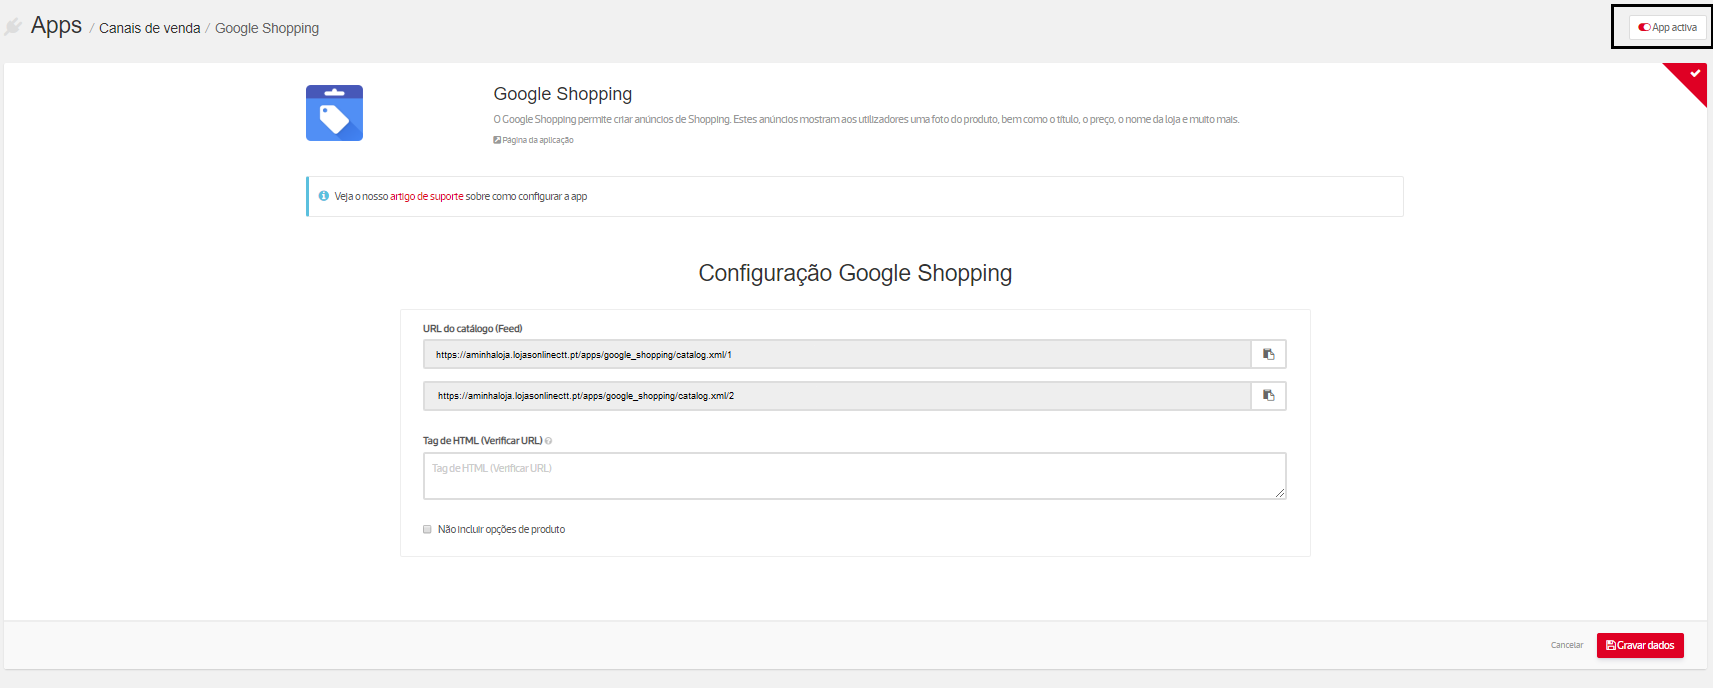Focus the Tag de HTML text area
Viewport: 1713px width, 690px height.
[x=853, y=476]
